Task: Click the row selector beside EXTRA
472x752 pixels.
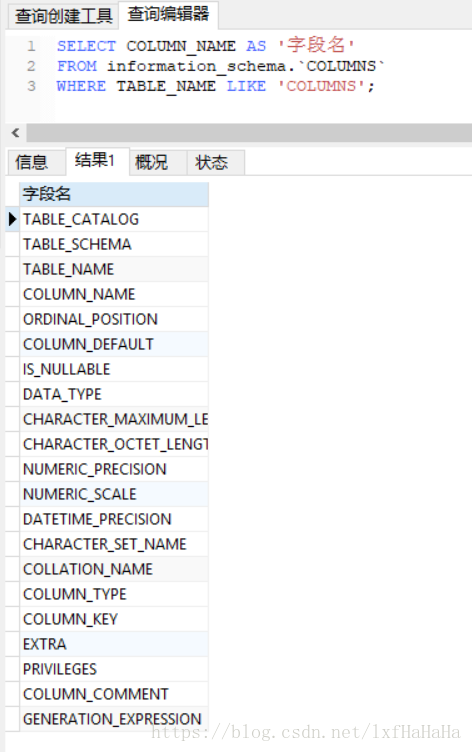Action: [x=12, y=644]
